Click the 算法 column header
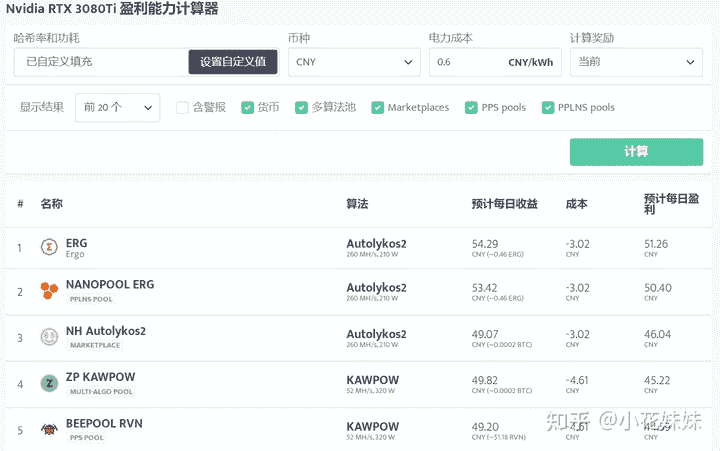720x451 pixels. click(x=357, y=204)
